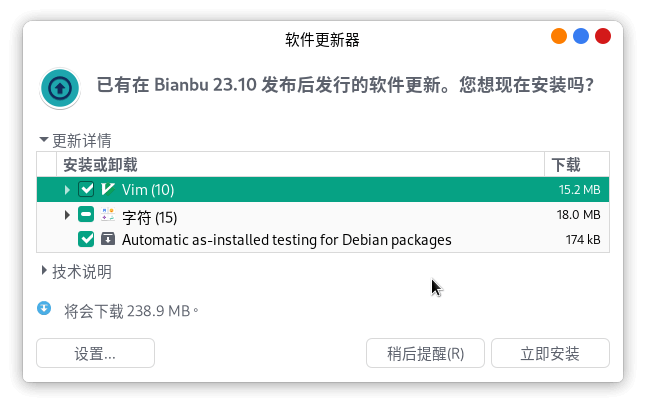This screenshot has height=407, width=646.
Task: Click the Debian package icon in the list
Action: tap(108, 240)
